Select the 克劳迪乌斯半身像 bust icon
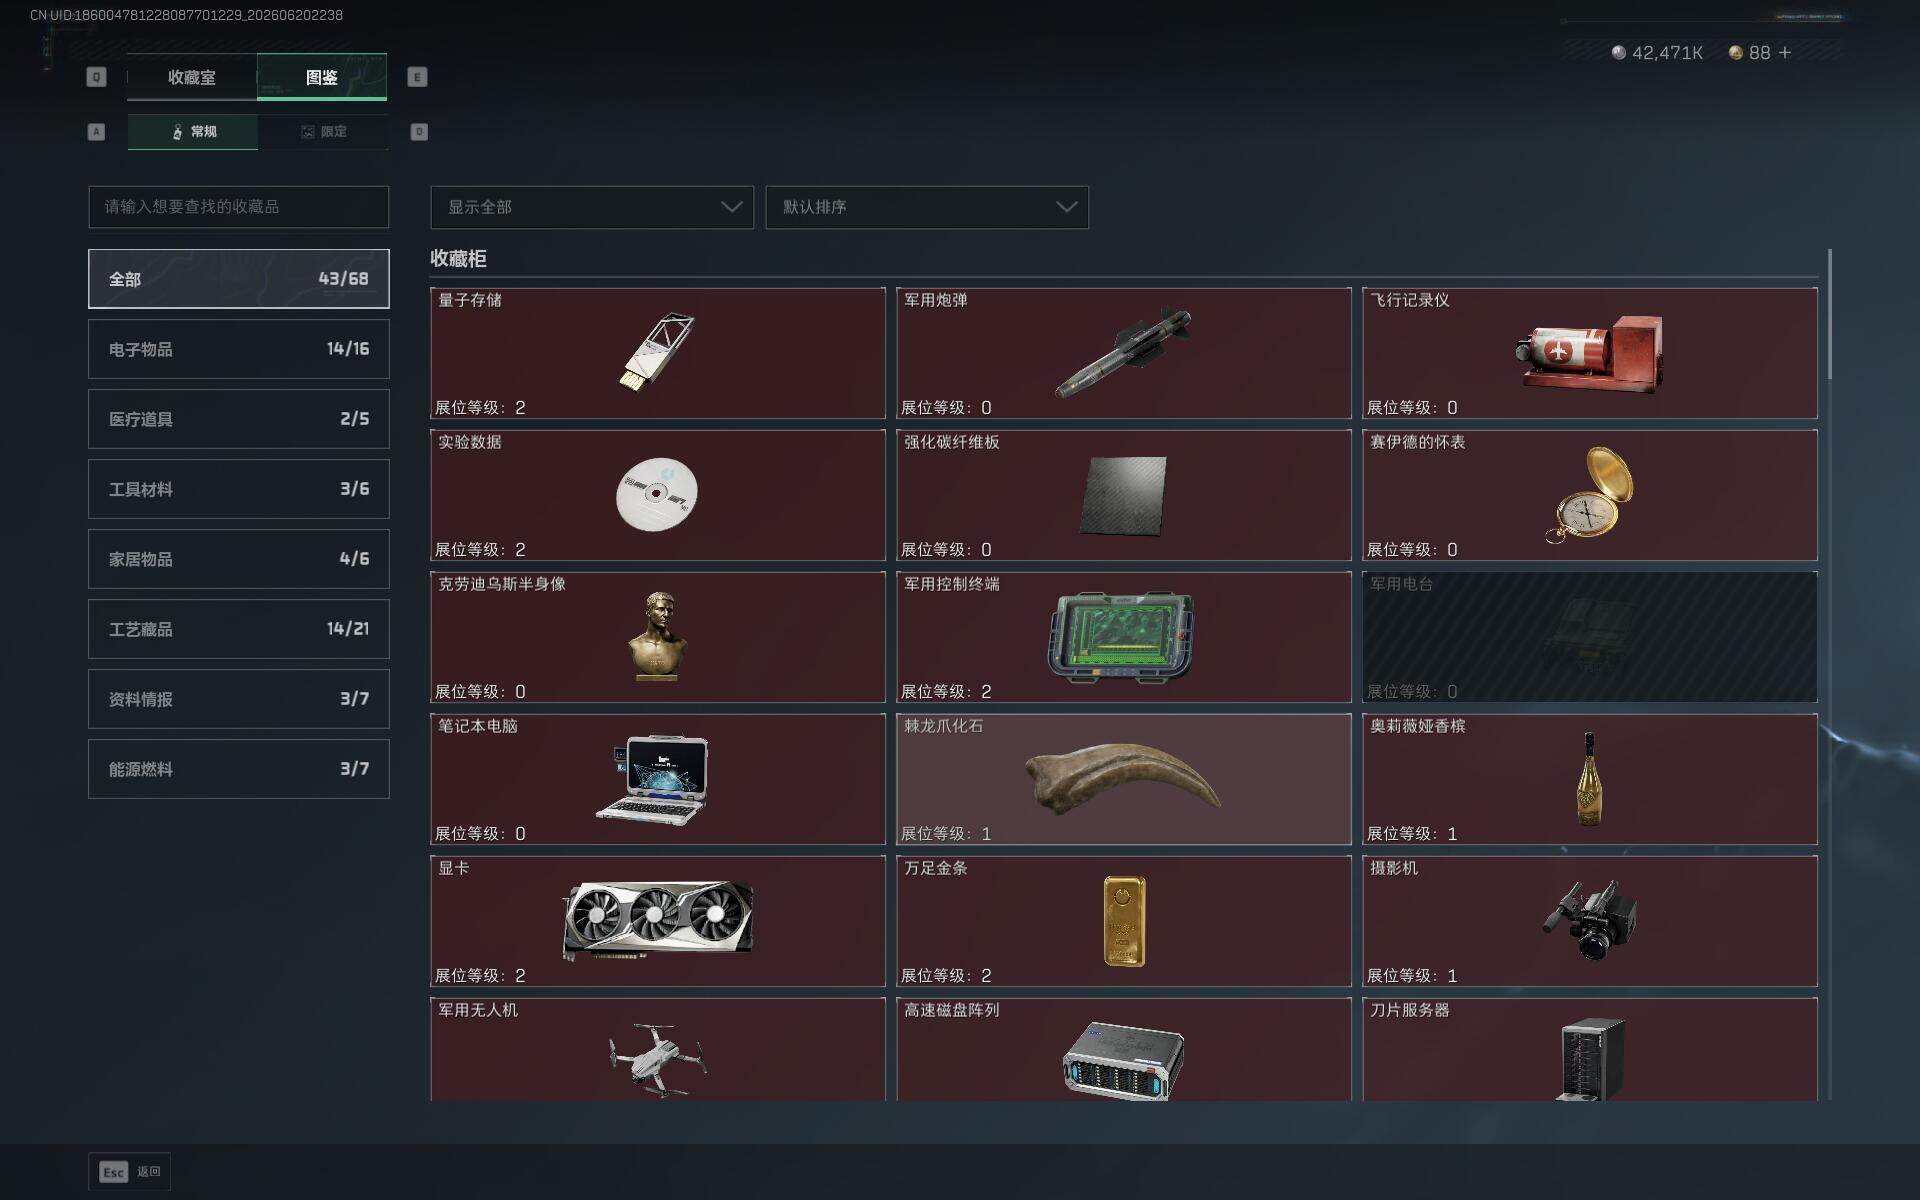This screenshot has height=1200, width=1920. pyautogui.click(x=658, y=637)
